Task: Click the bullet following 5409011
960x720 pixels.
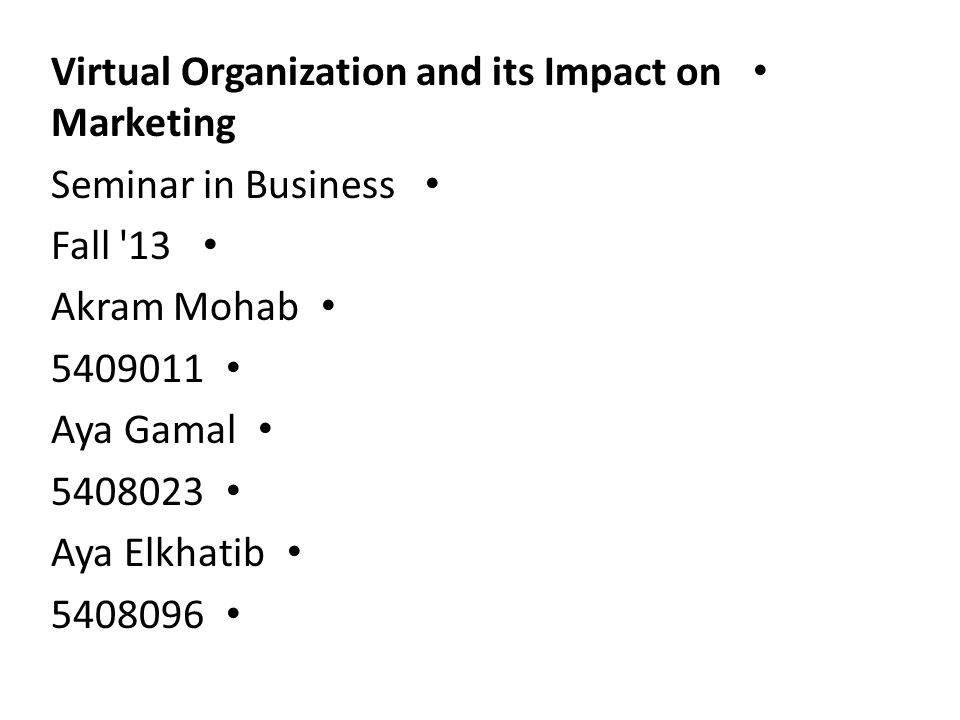Action: (x=233, y=367)
